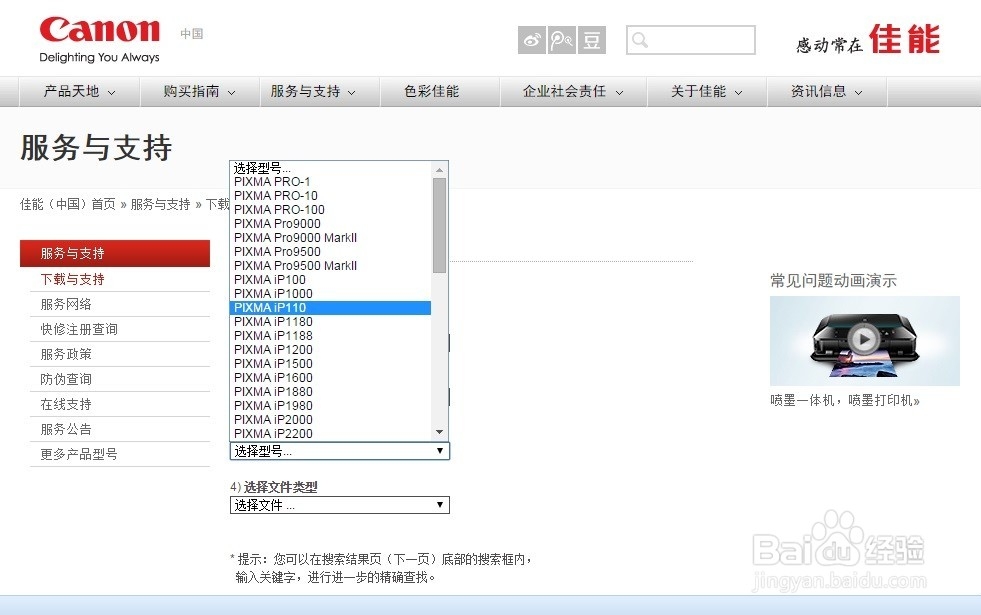Click the list scrollbar down arrow
Viewport: 981px width, 615px height.
pos(439,432)
